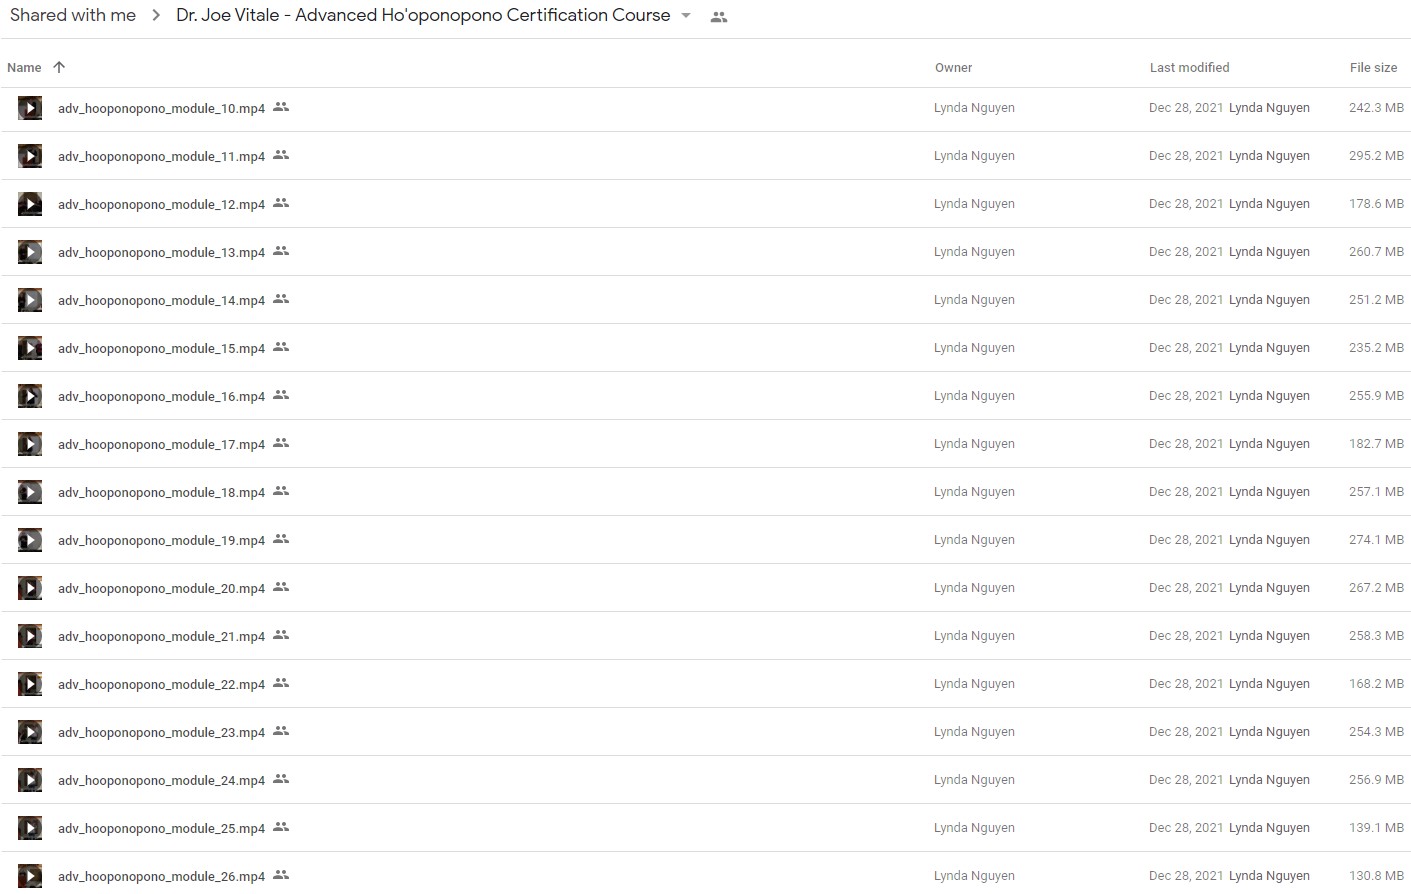Sort by Last modified column header
The height and width of the screenshot is (894, 1411).
(1189, 68)
